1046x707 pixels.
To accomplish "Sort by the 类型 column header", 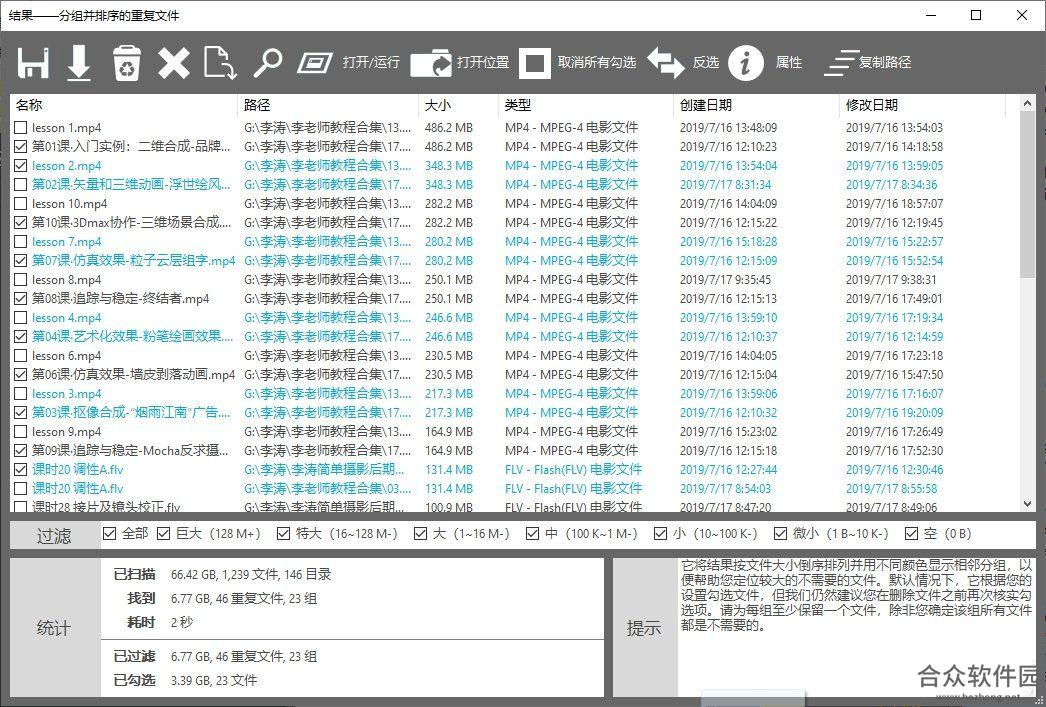I will coord(586,105).
